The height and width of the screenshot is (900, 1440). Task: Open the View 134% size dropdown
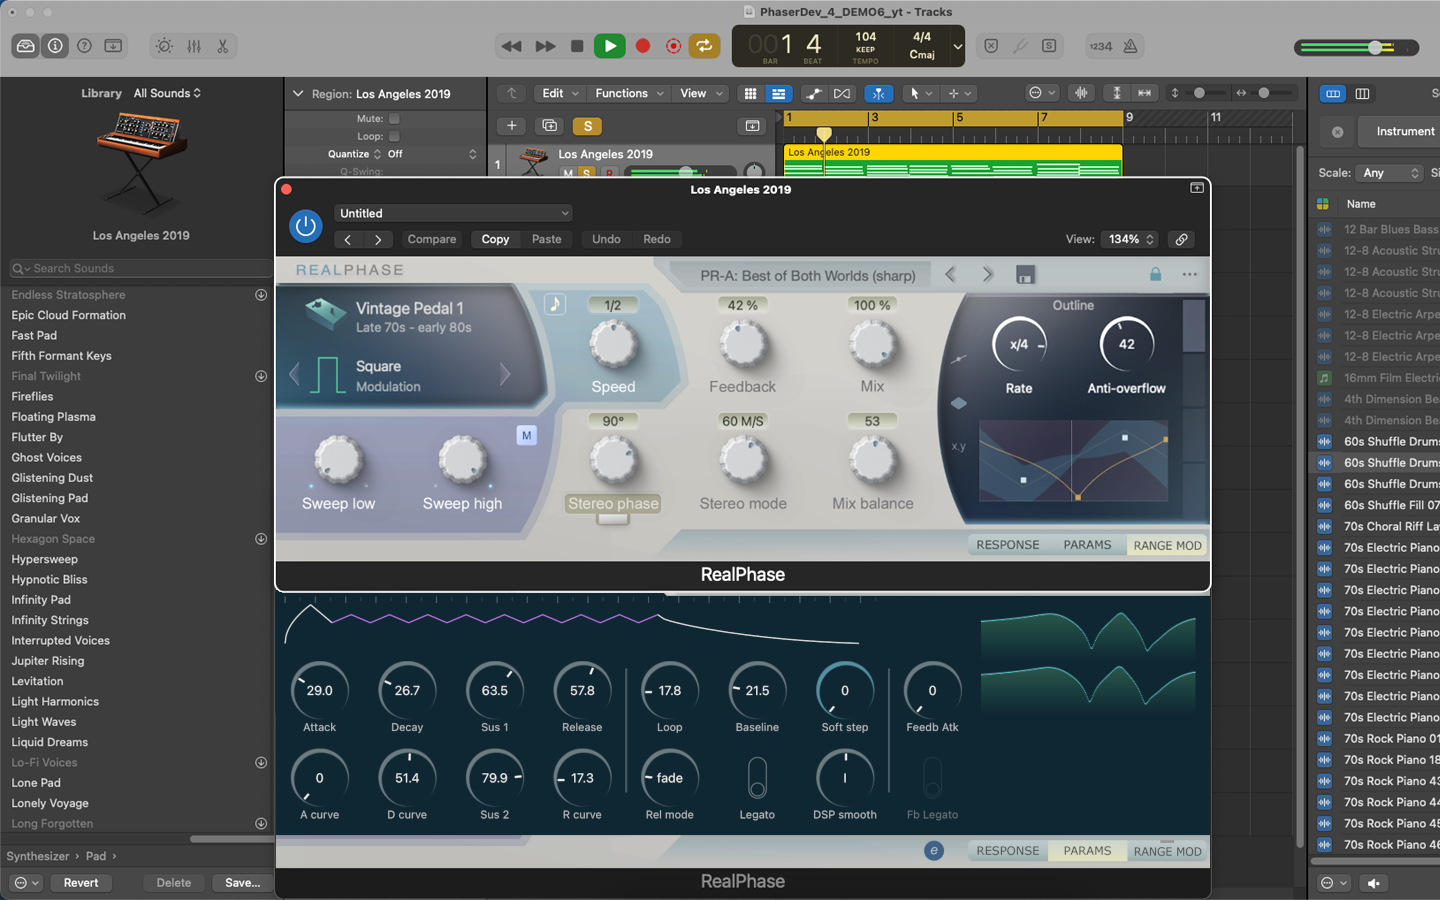pos(1130,239)
